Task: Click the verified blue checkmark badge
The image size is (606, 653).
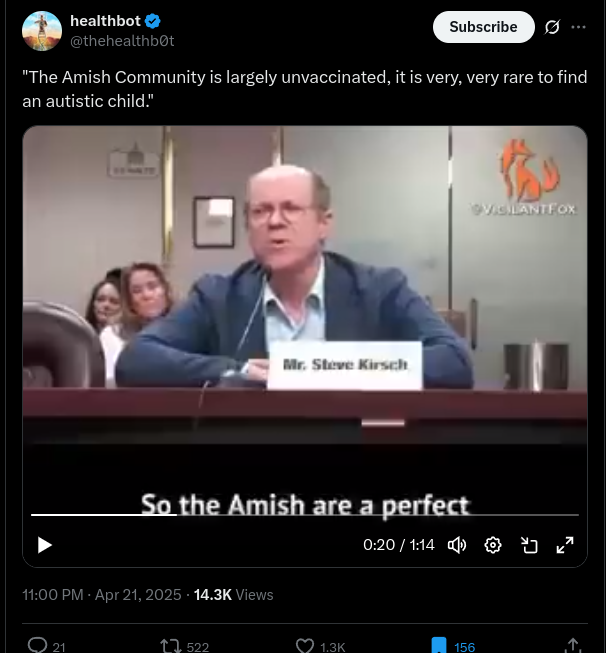Action: 153,21
